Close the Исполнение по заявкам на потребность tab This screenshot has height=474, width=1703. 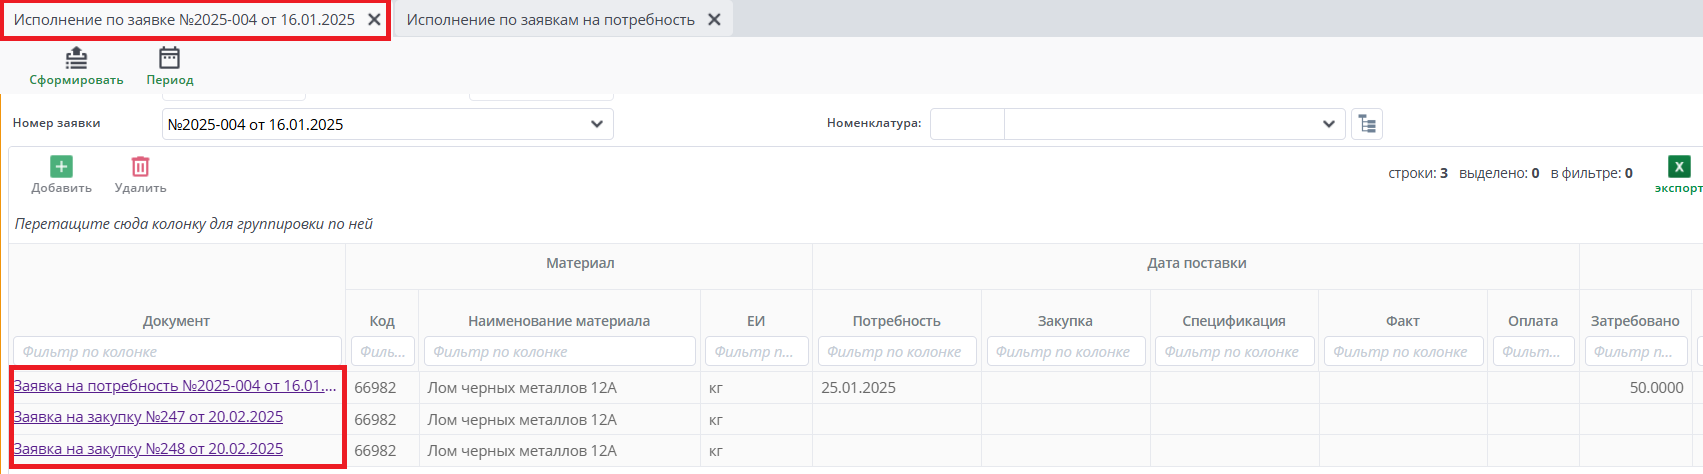[x=714, y=20]
